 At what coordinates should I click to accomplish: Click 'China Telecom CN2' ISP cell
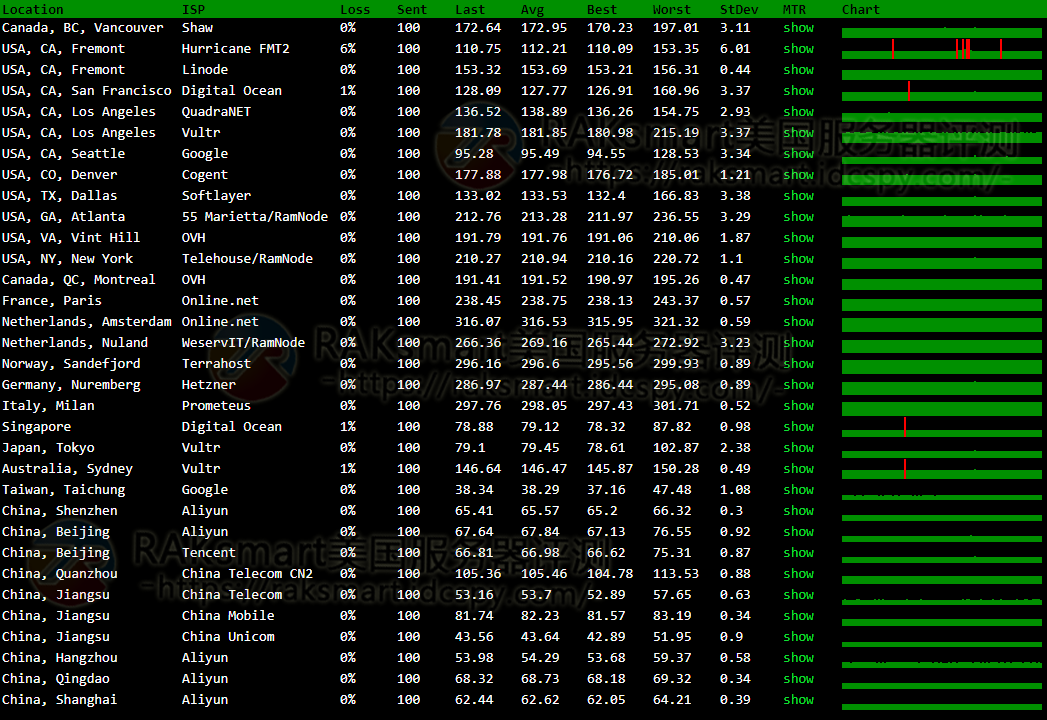[247, 574]
